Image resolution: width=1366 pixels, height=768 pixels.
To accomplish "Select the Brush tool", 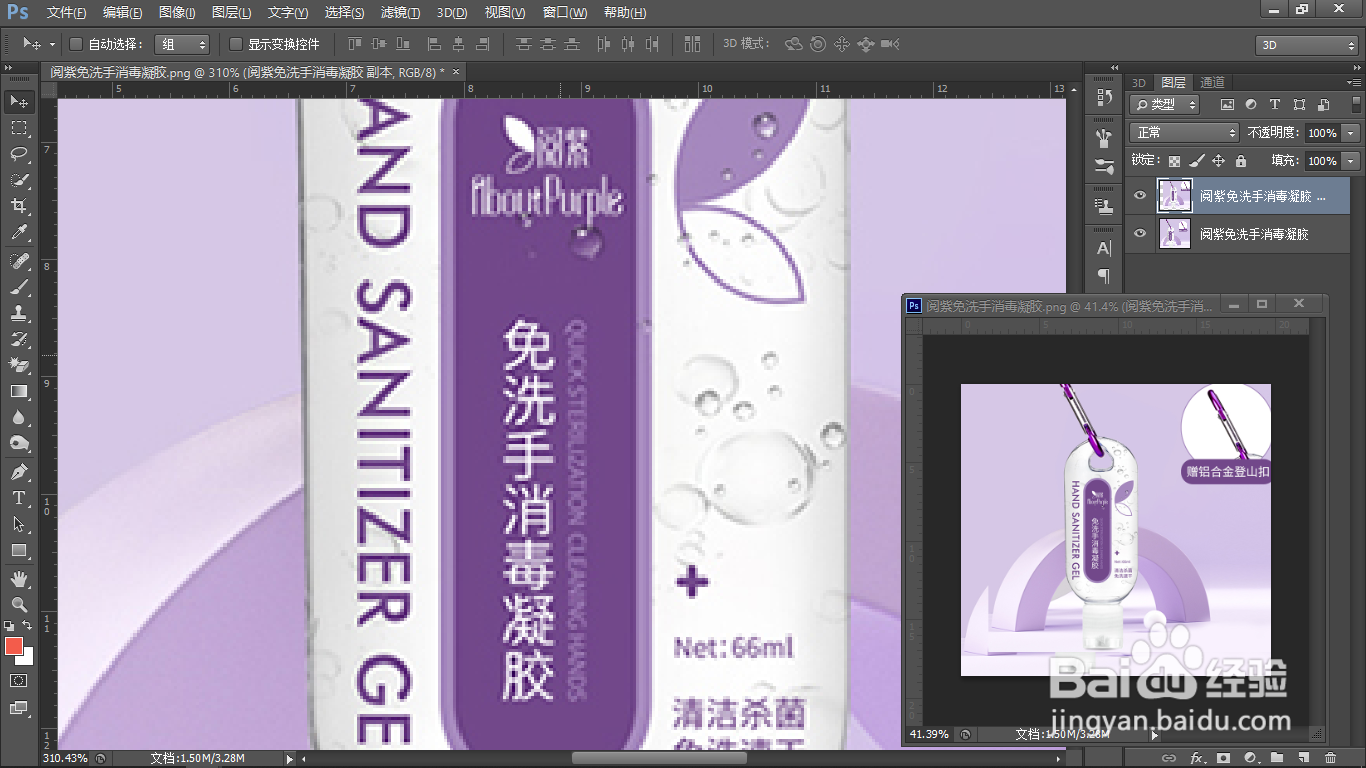I will [x=19, y=287].
